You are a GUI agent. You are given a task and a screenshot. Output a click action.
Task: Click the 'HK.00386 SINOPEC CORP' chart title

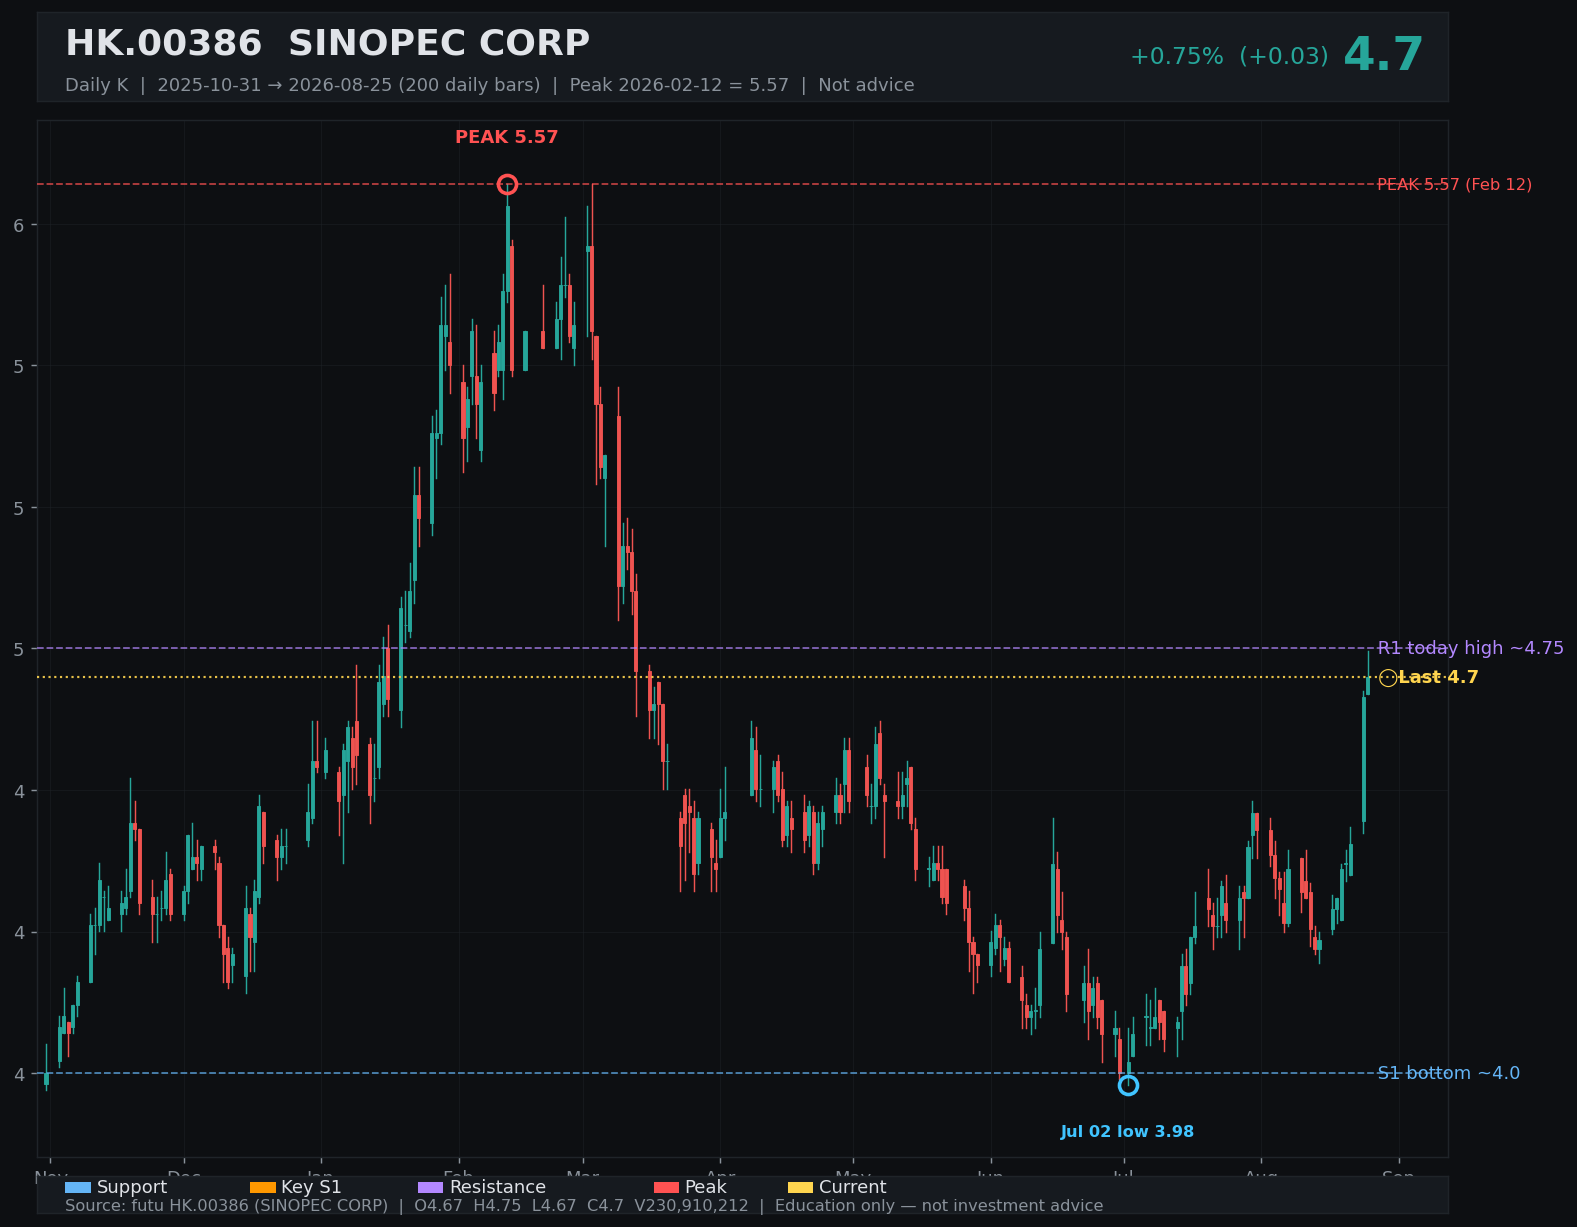(x=327, y=44)
